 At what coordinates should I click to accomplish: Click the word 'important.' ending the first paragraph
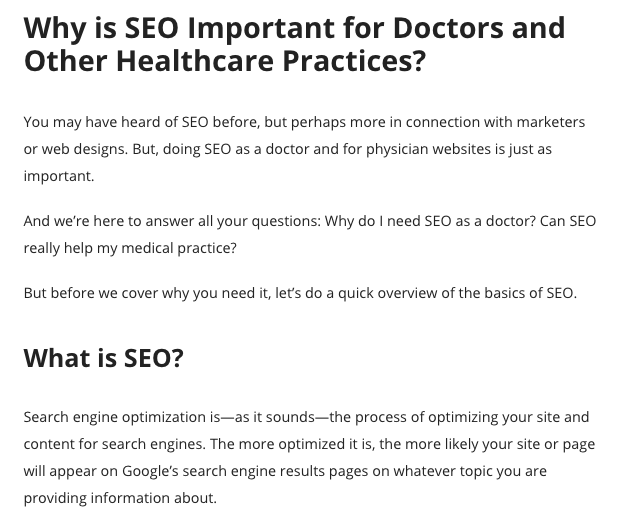coord(59,176)
